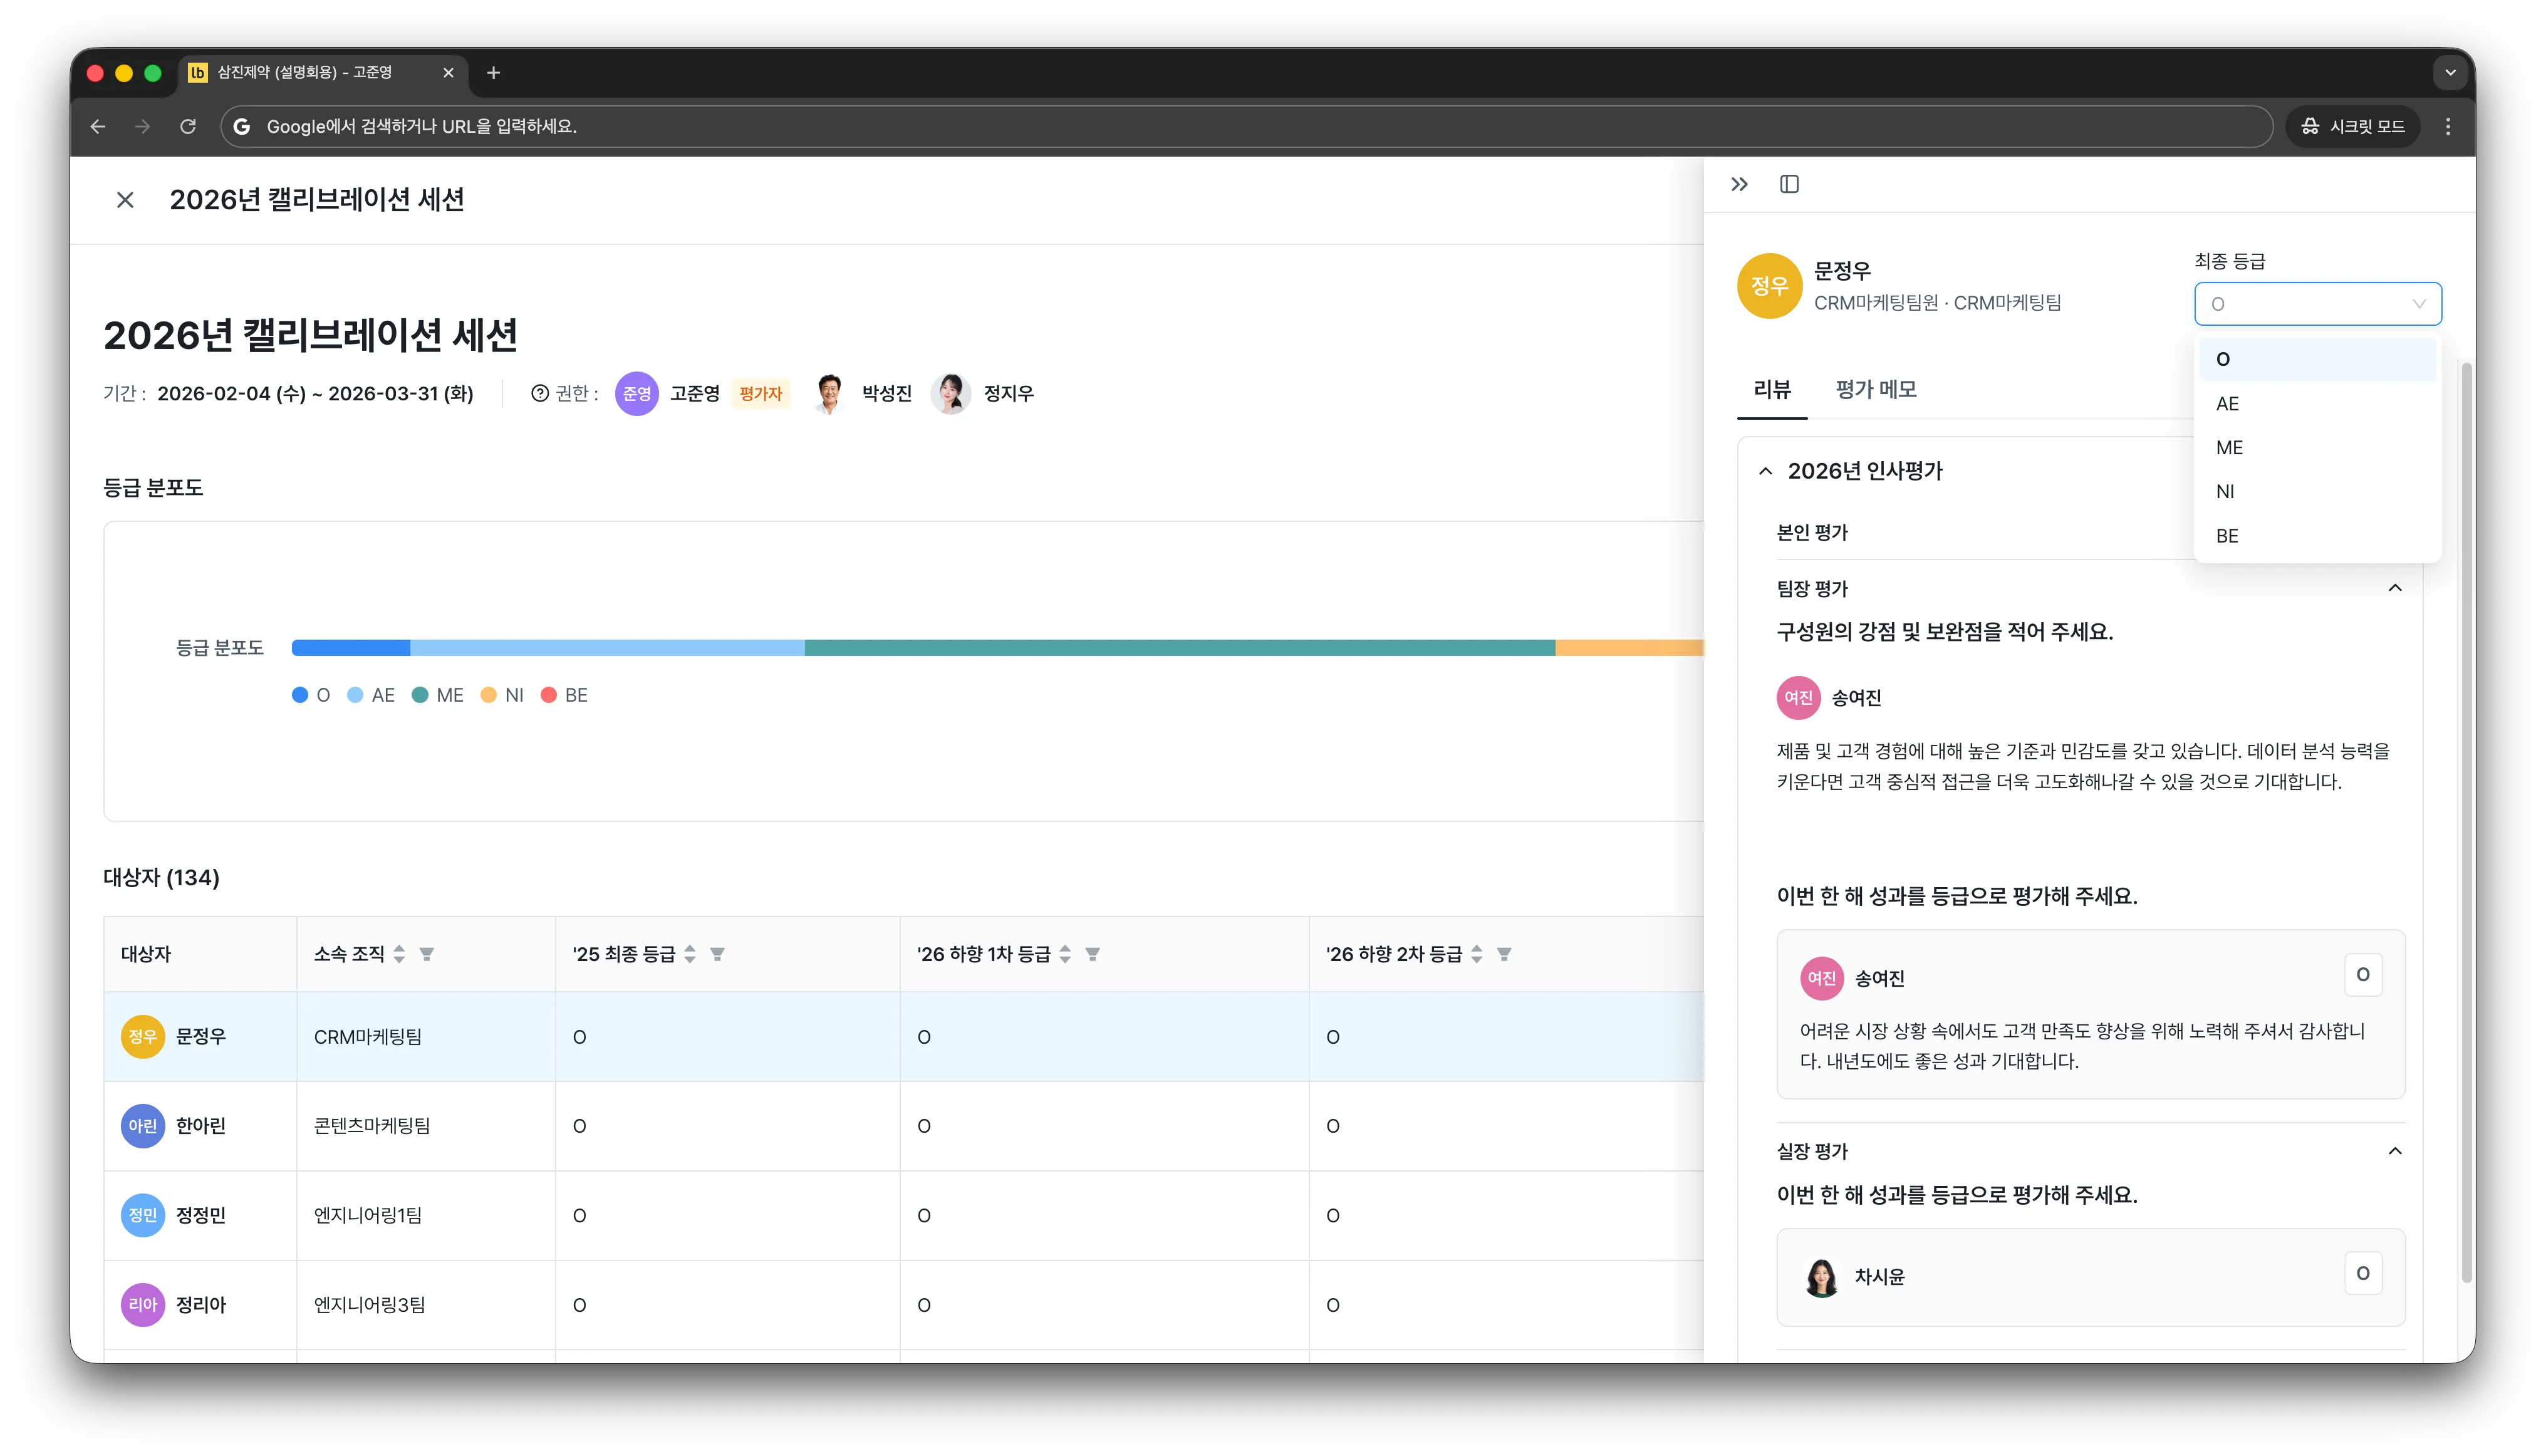Select the 정정민 row

903,1215
